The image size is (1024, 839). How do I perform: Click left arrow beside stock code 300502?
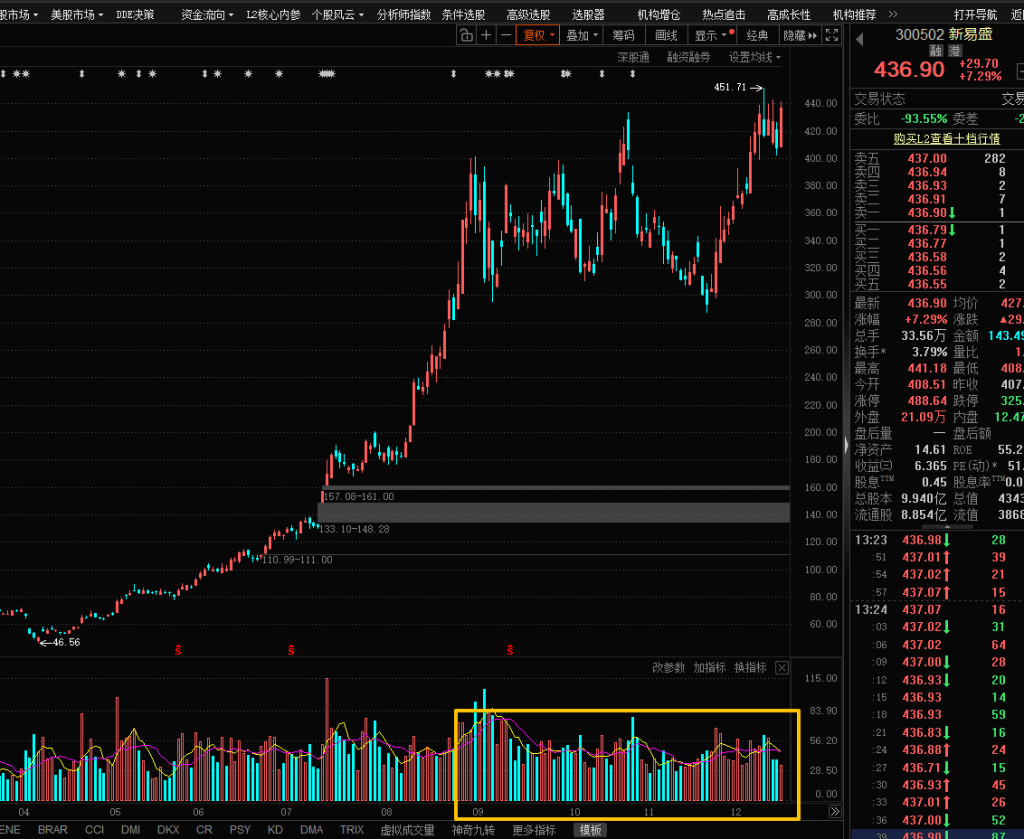[858, 38]
